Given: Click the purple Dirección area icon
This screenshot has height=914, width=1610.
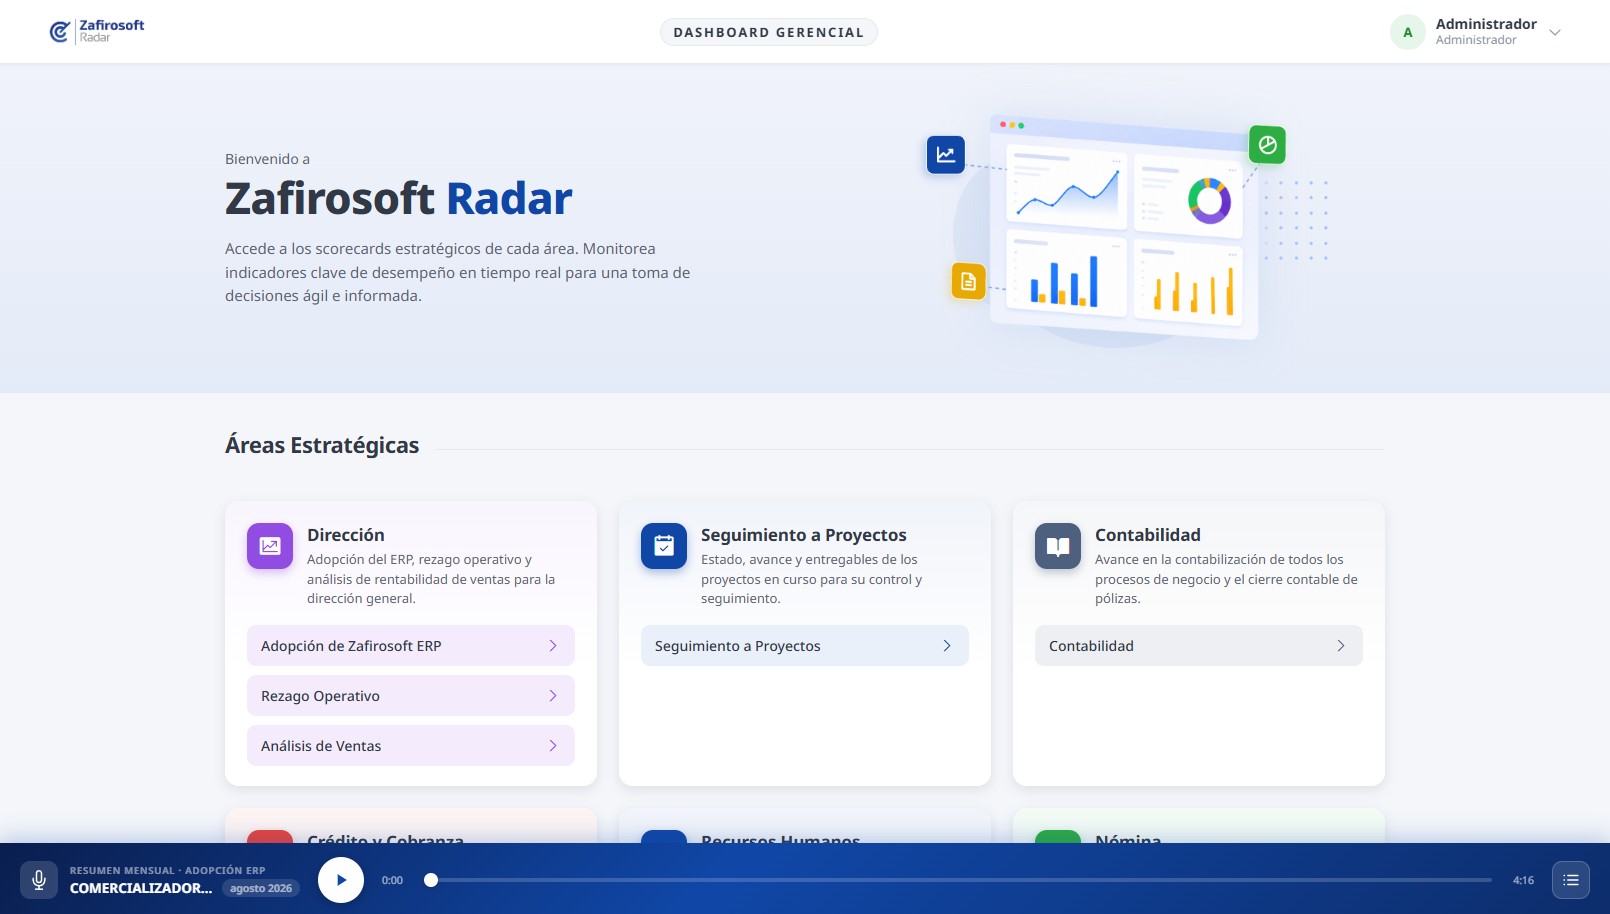Looking at the screenshot, I should (270, 546).
